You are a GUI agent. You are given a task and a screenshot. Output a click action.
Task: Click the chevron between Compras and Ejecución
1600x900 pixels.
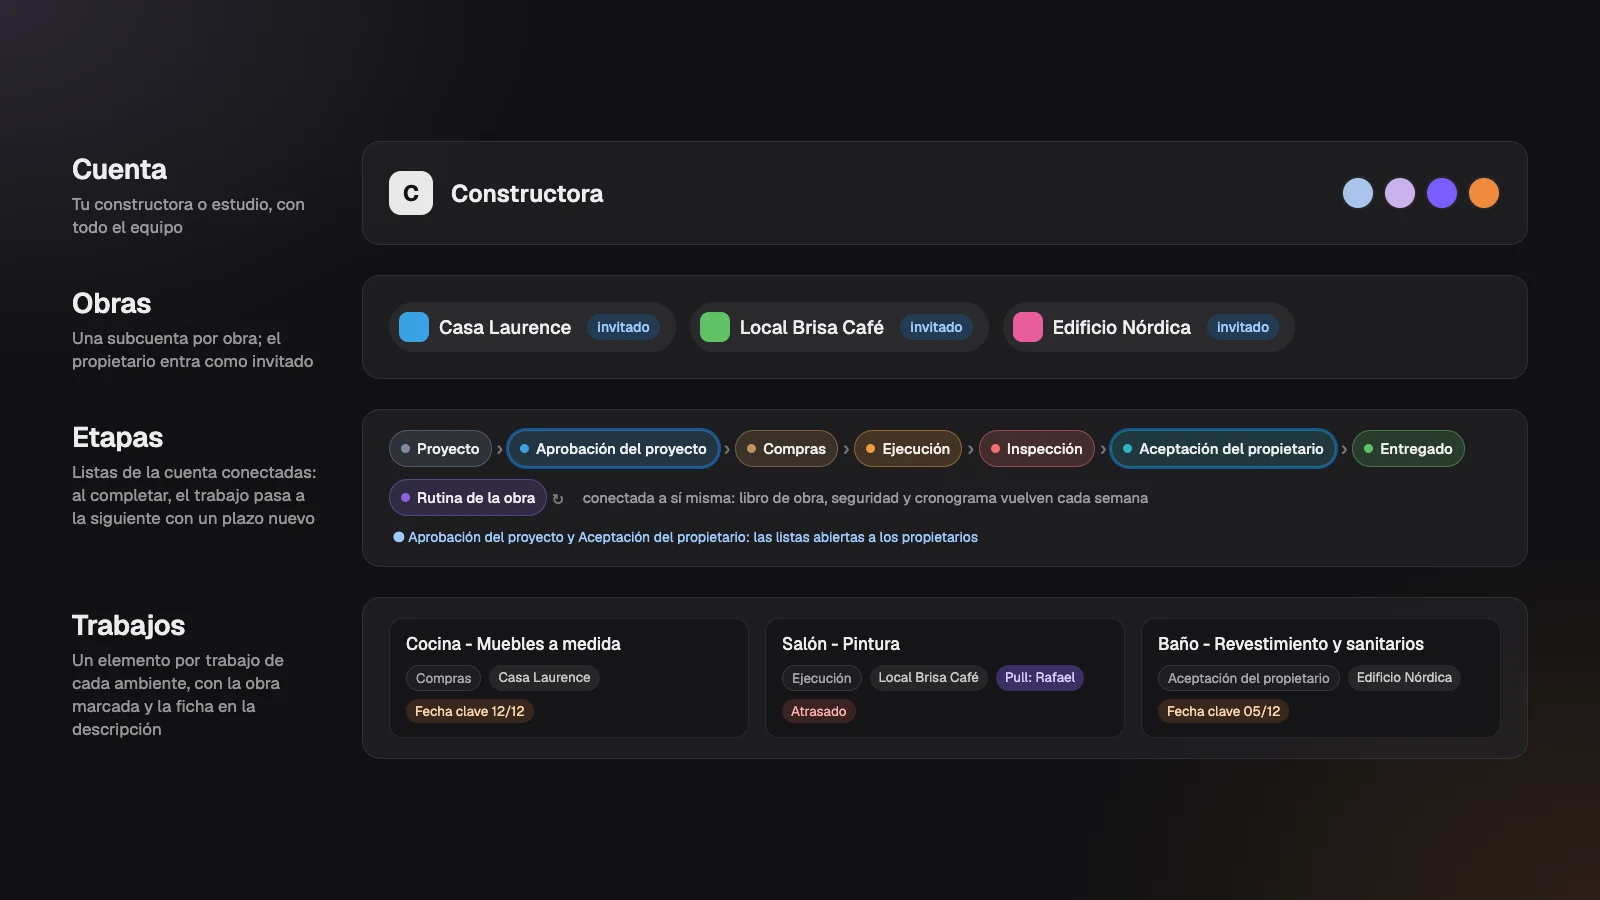846,450
